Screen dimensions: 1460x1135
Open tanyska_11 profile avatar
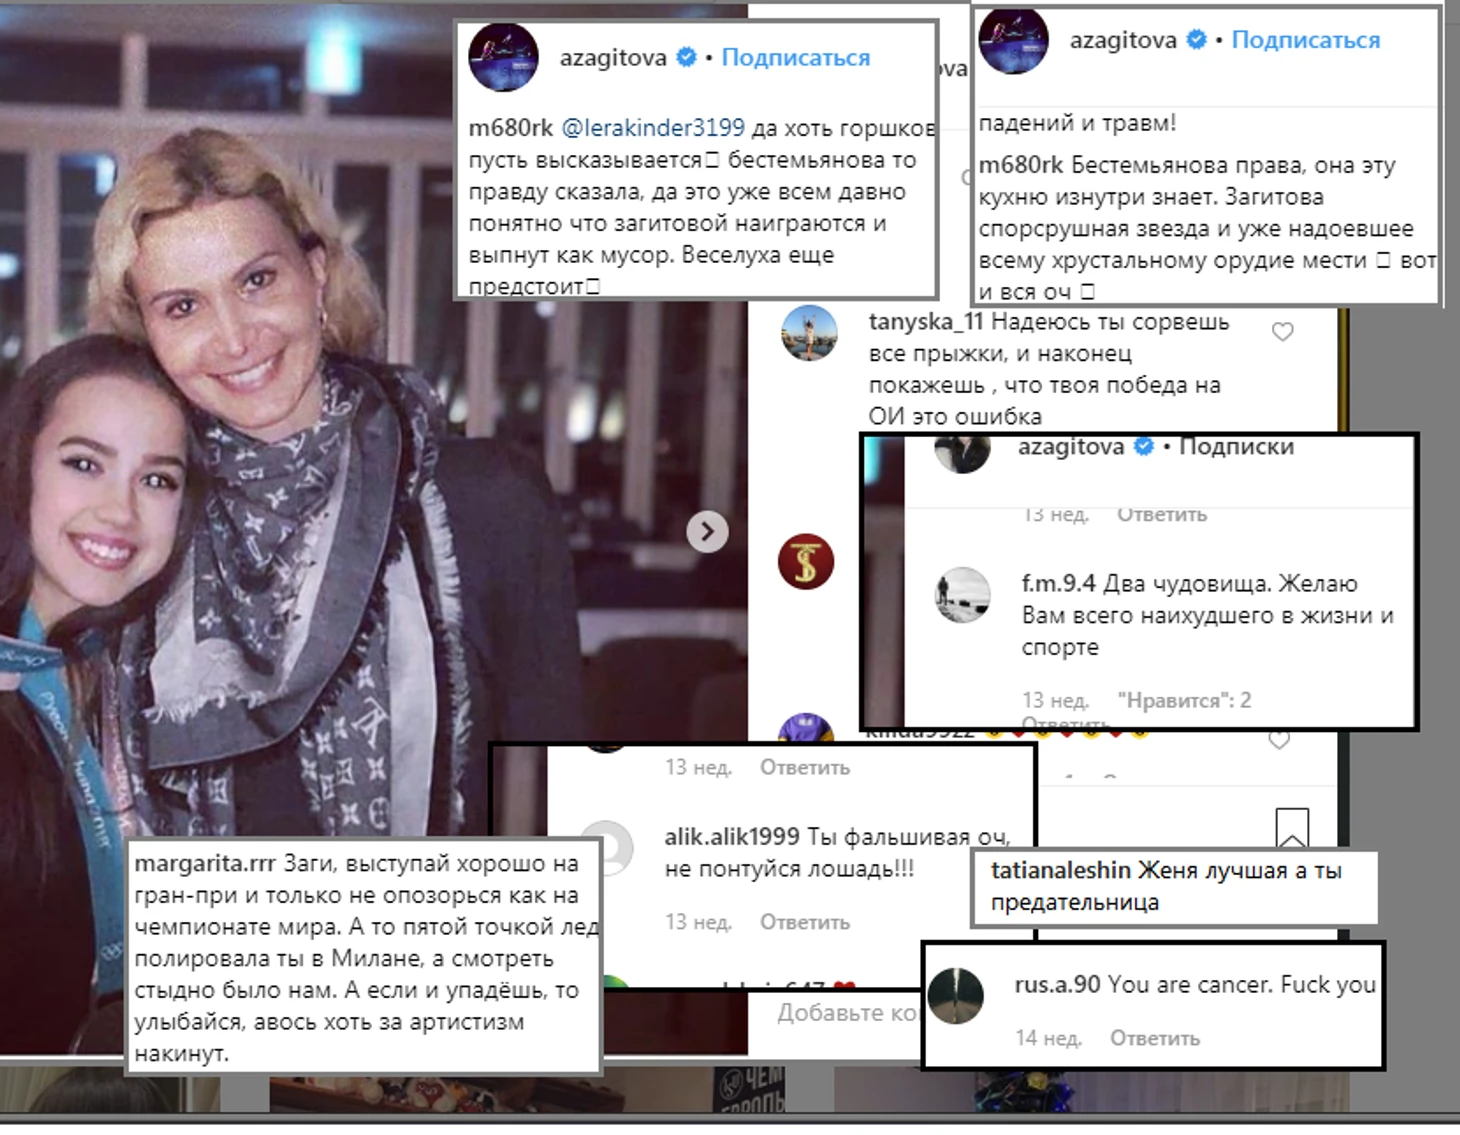pos(808,333)
